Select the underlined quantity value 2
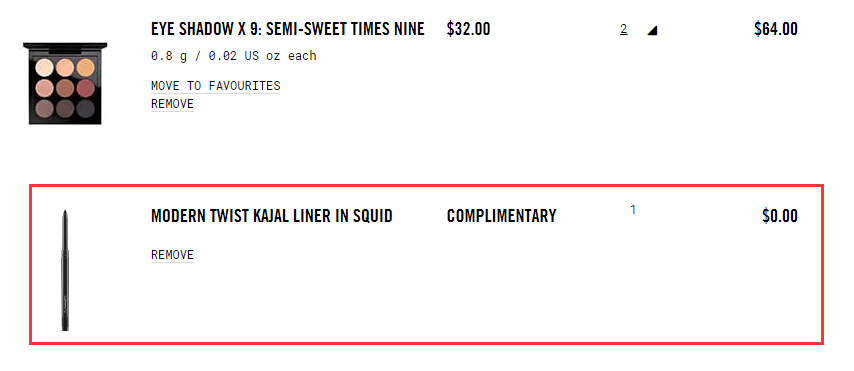The height and width of the screenshot is (371, 854). (x=623, y=30)
